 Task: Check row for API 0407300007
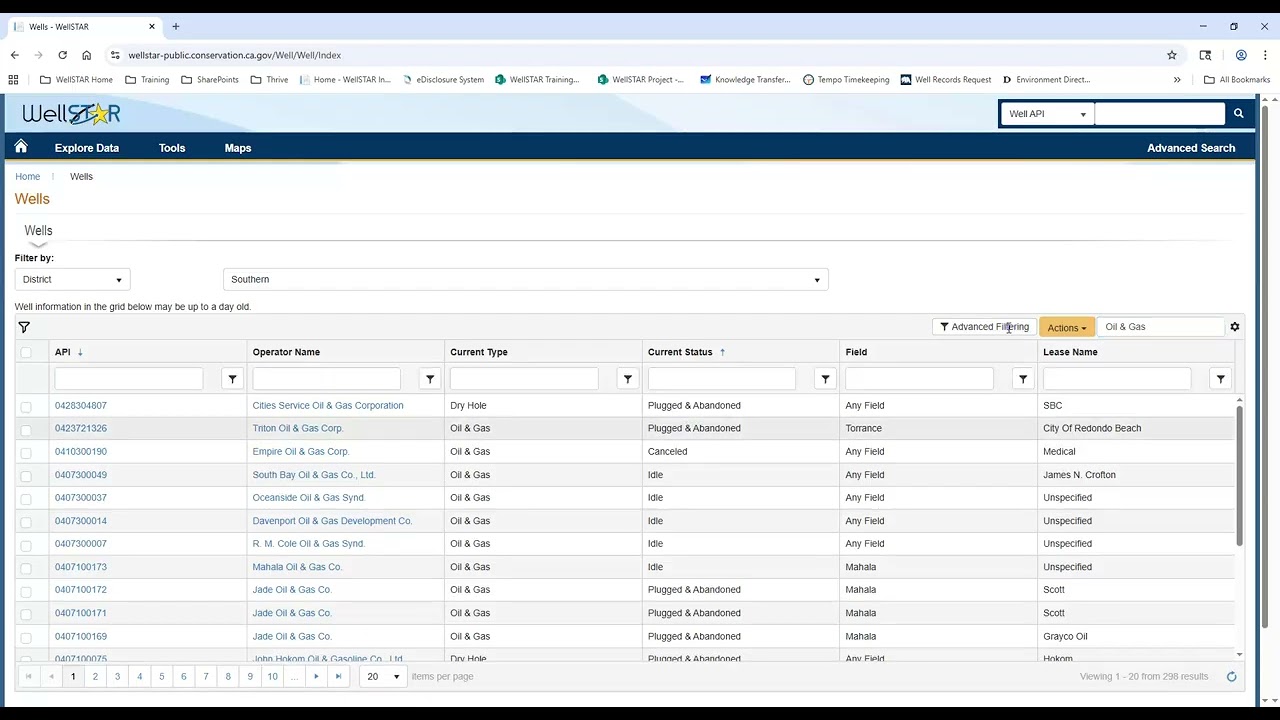click(26, 544)
